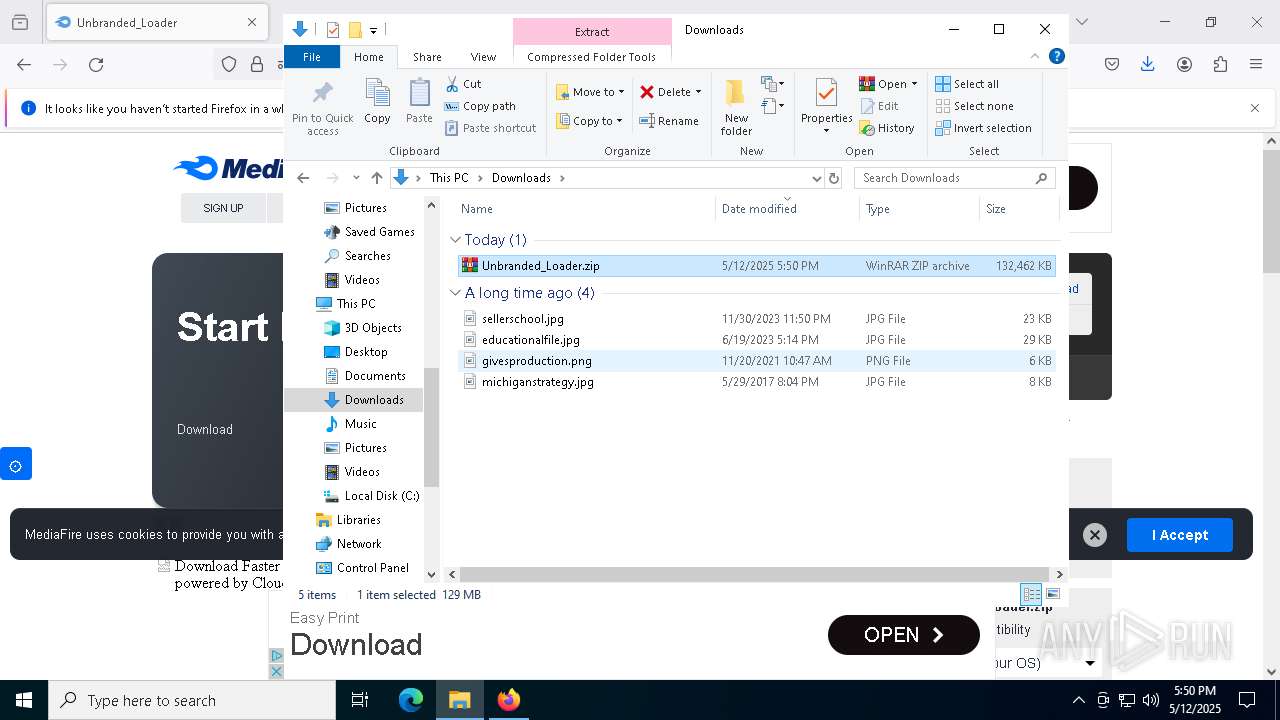The image size is (1280, 720).
Task: Collapse the Today group
Action: [456, 240]
